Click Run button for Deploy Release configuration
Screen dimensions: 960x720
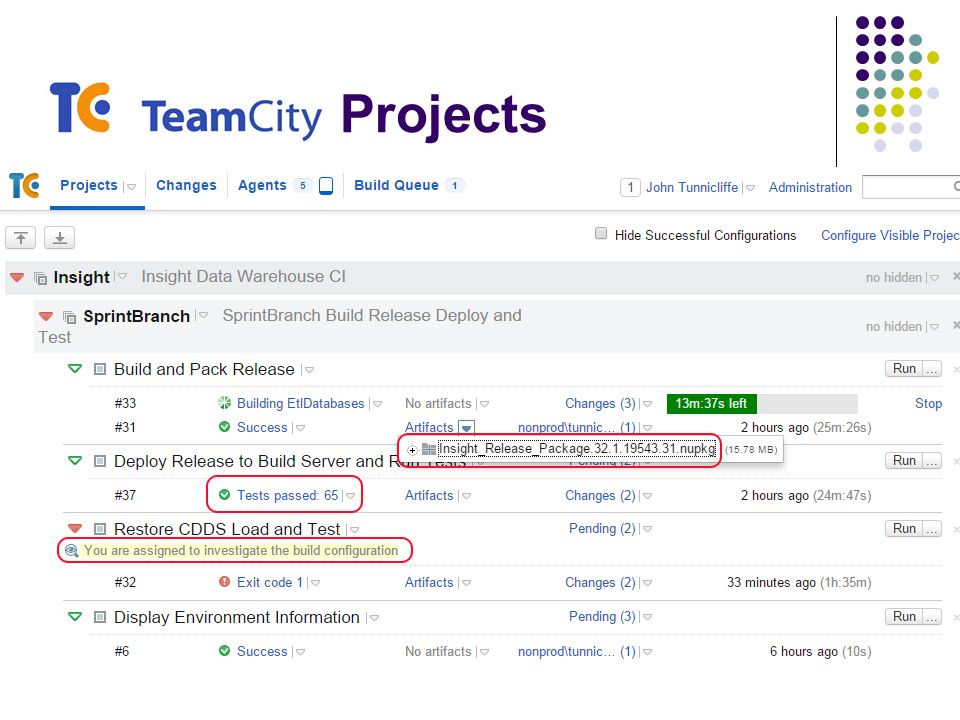[904, 460]
